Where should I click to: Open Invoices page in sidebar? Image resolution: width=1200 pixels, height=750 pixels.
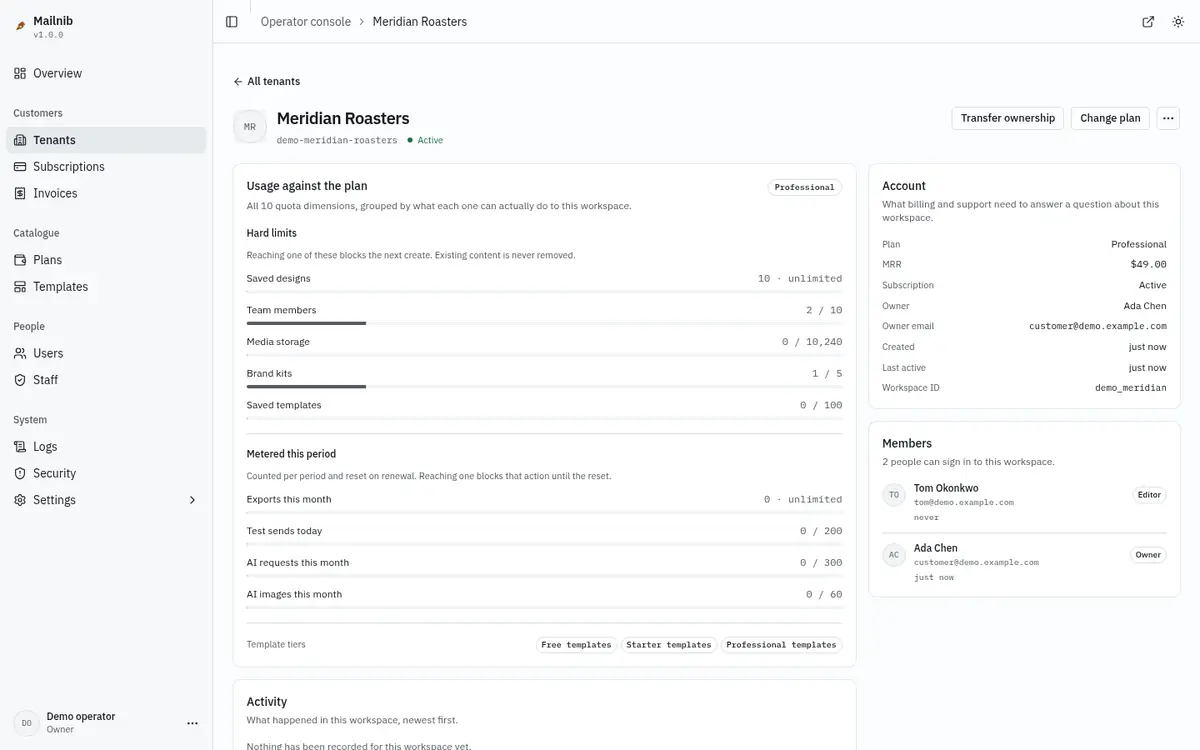pos(106,193)
